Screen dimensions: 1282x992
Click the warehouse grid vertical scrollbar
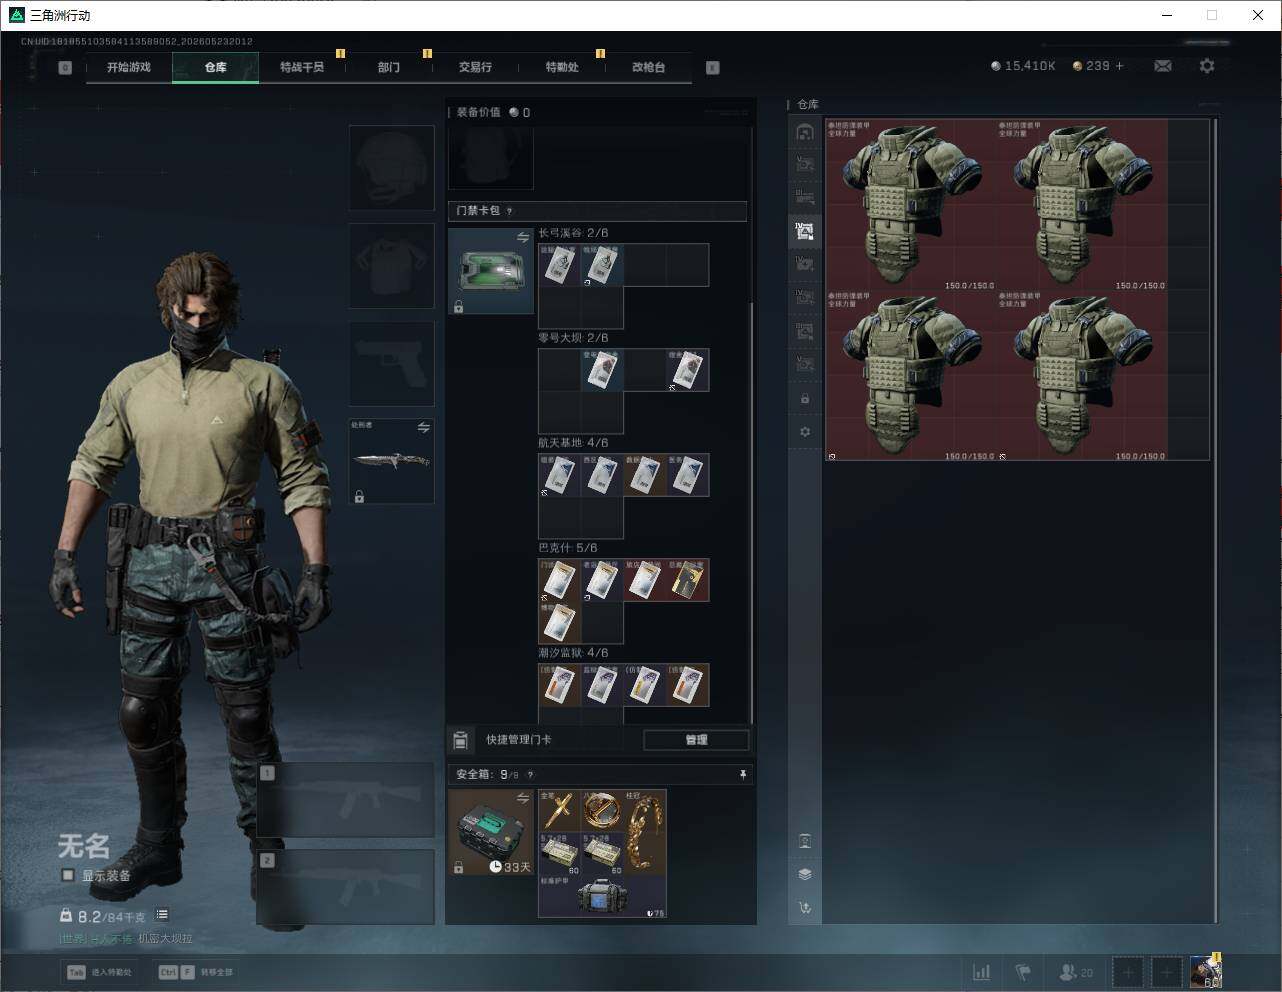tap(1215, 520)
